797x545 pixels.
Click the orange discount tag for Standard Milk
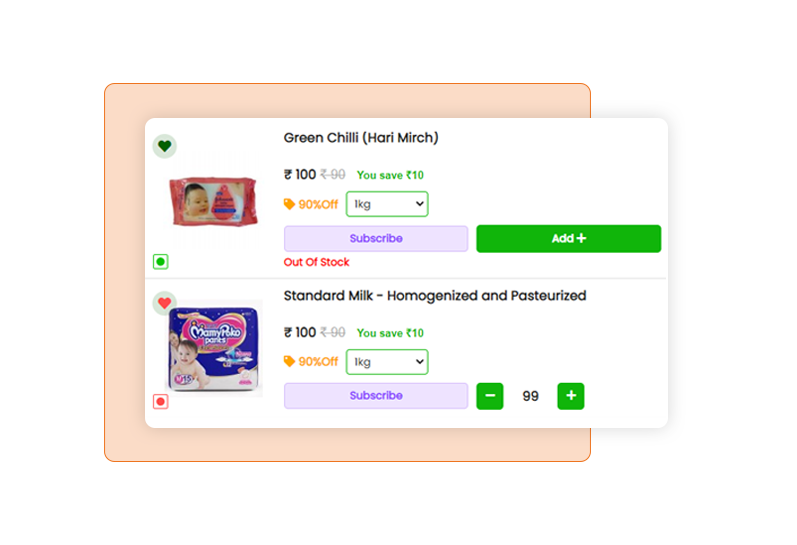(289, 361)
